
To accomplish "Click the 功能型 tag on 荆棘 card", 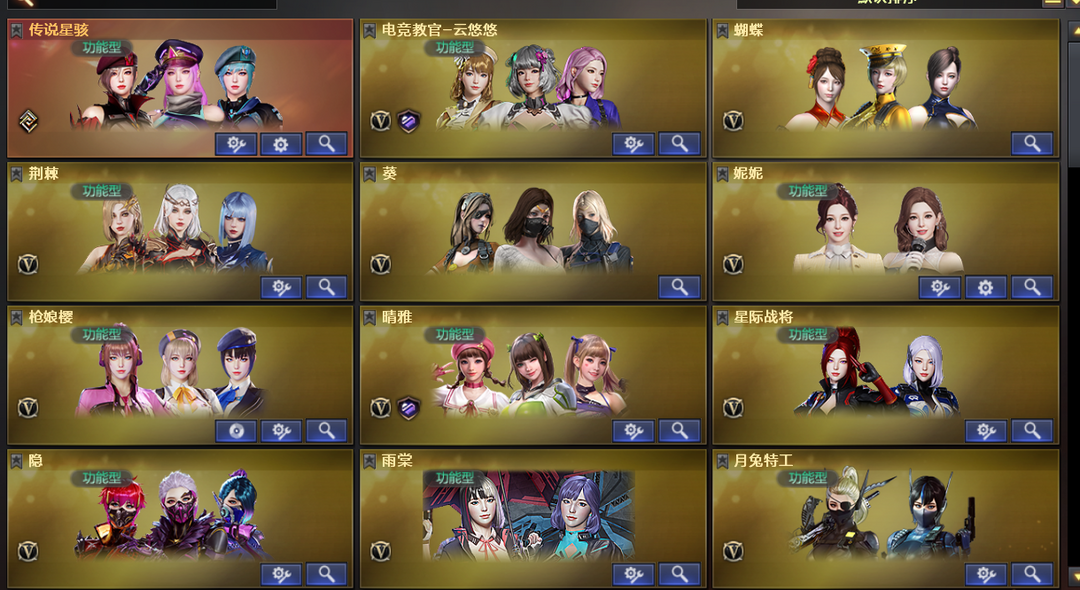I will click(102, 191).
